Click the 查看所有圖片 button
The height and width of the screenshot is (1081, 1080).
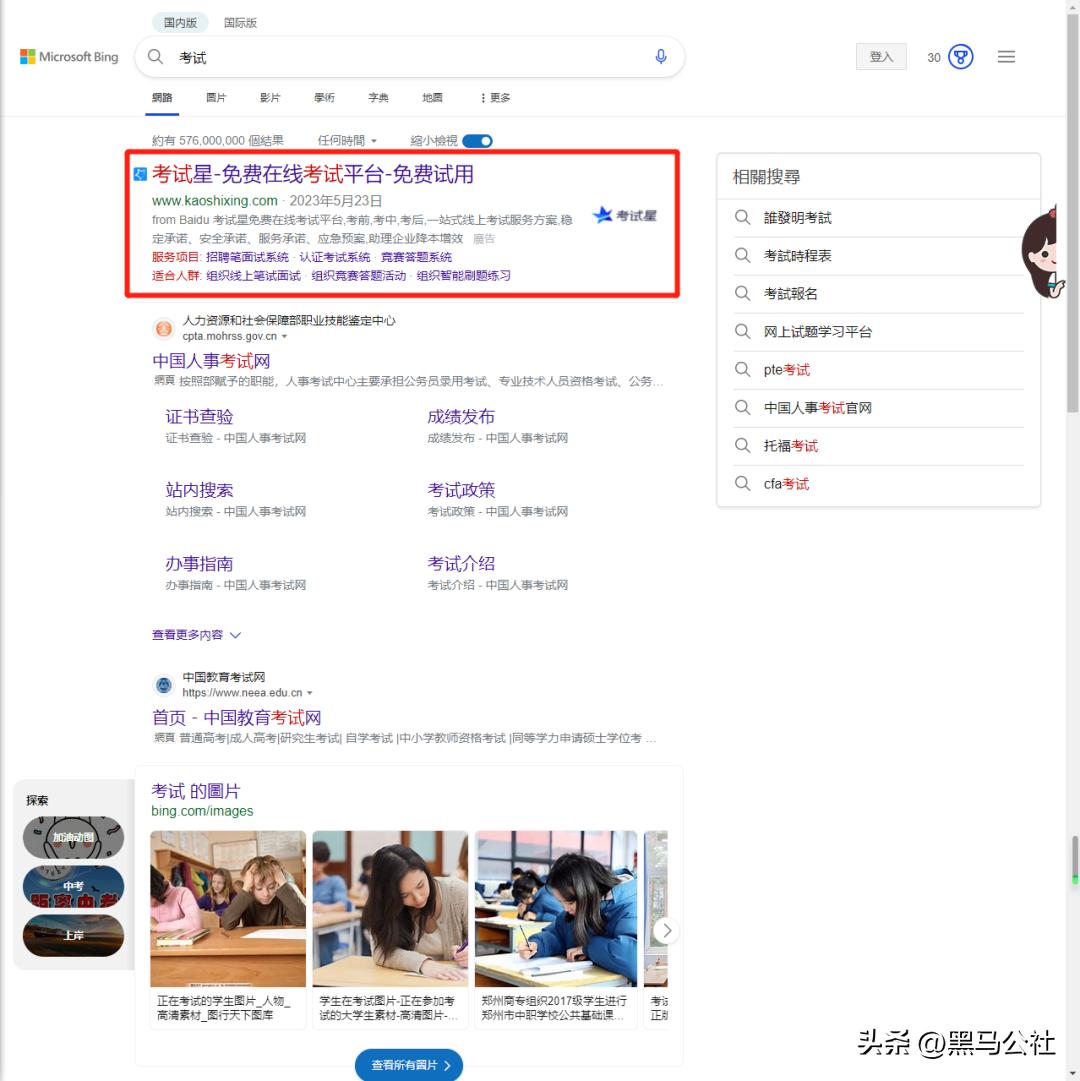click(x=408, y=1065)
